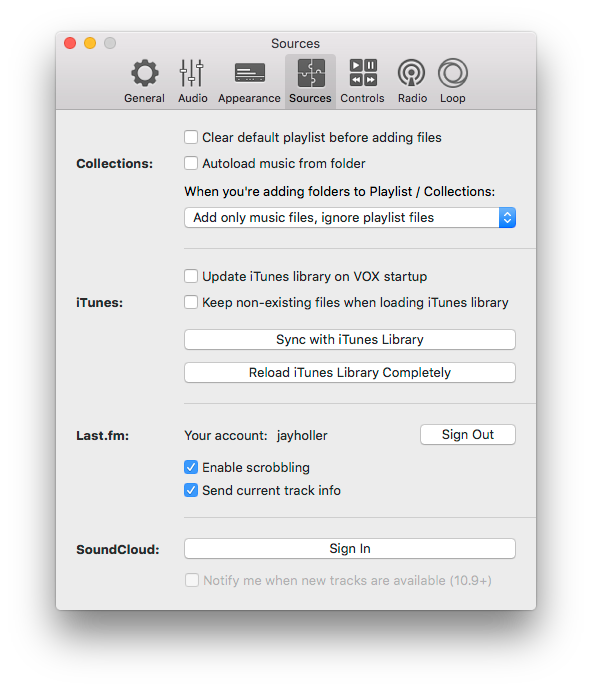
Task: Click the iTunes: section label
Action: point(99,303)
